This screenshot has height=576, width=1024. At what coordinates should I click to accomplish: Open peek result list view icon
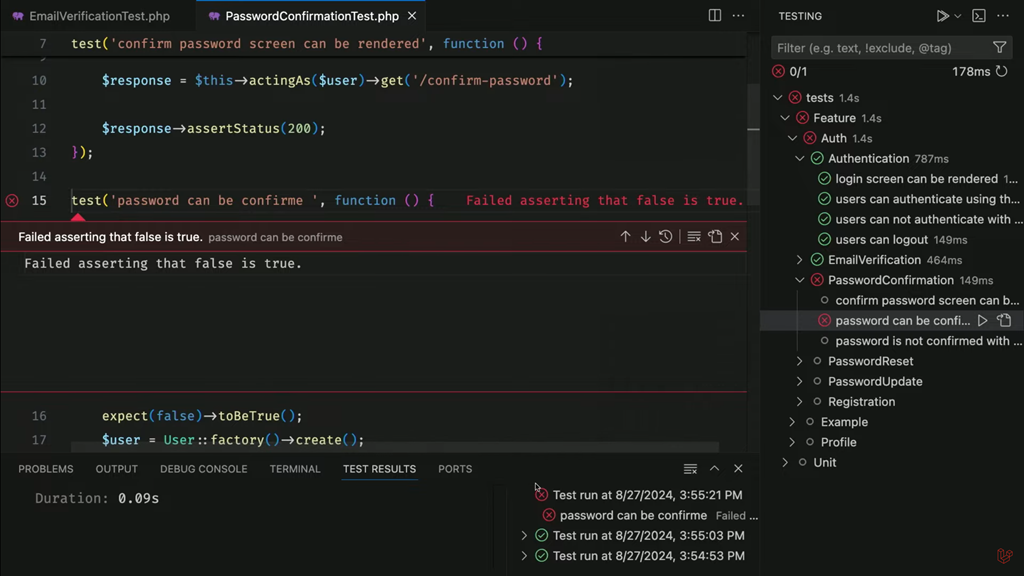[x=694, y=236]
